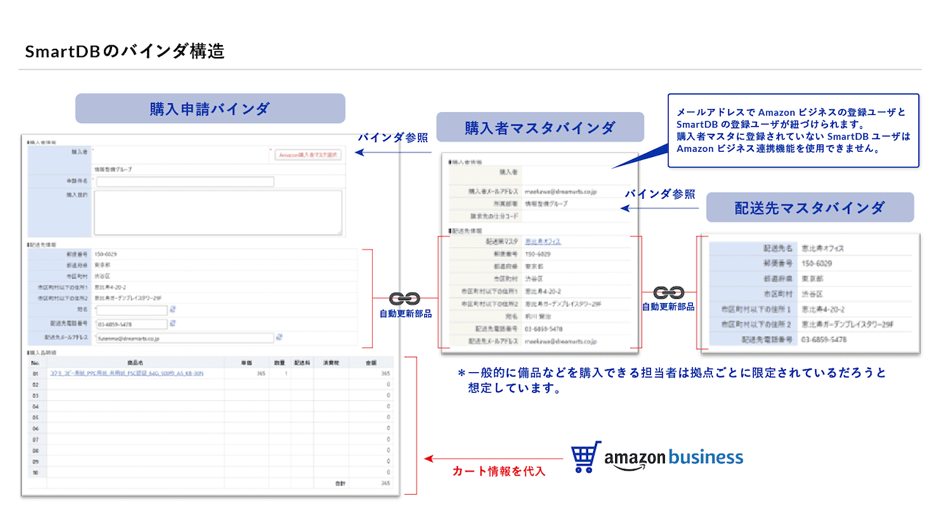This screenshot has width=940, height=529.
Task: Click the 数量 column header
Action: 279,363
